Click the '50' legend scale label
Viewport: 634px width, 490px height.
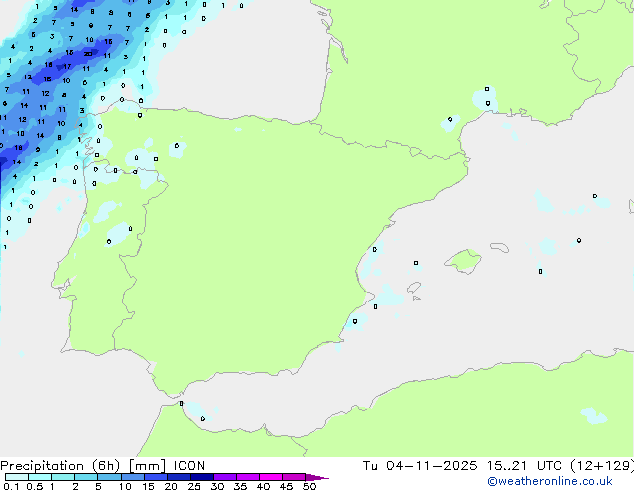click(309, 486)
